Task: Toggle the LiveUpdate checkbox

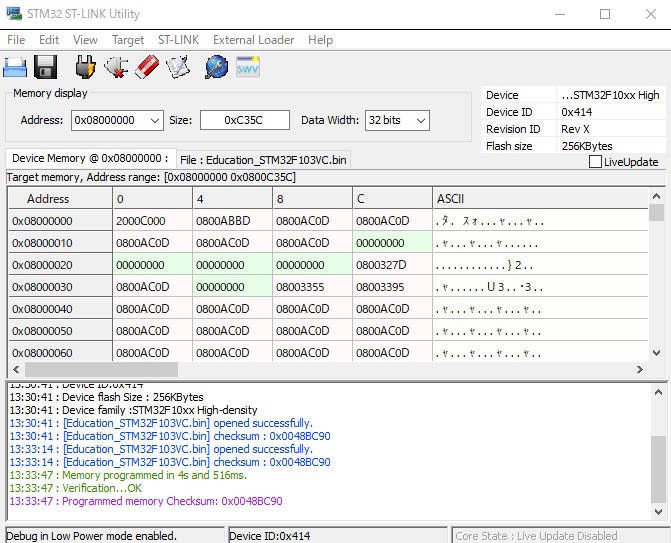Action: (x=595, y=162)
